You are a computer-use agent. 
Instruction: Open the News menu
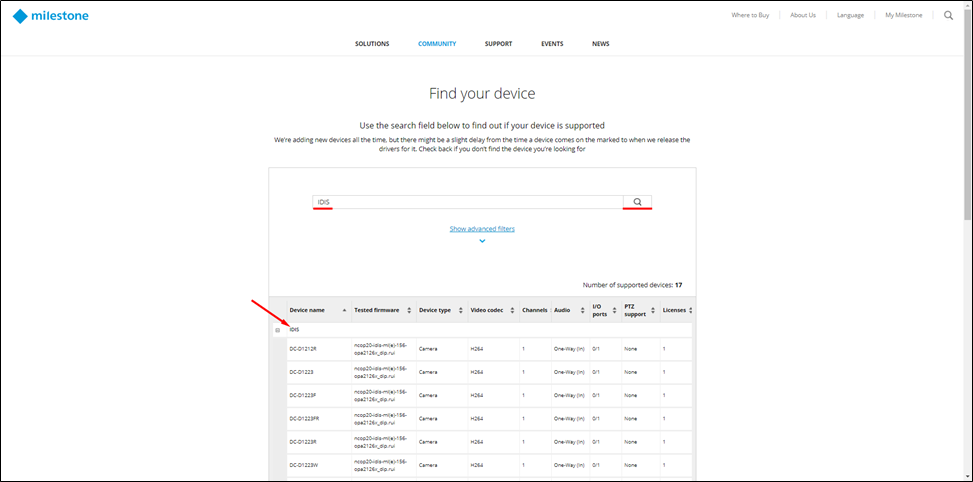pos(601,44)
